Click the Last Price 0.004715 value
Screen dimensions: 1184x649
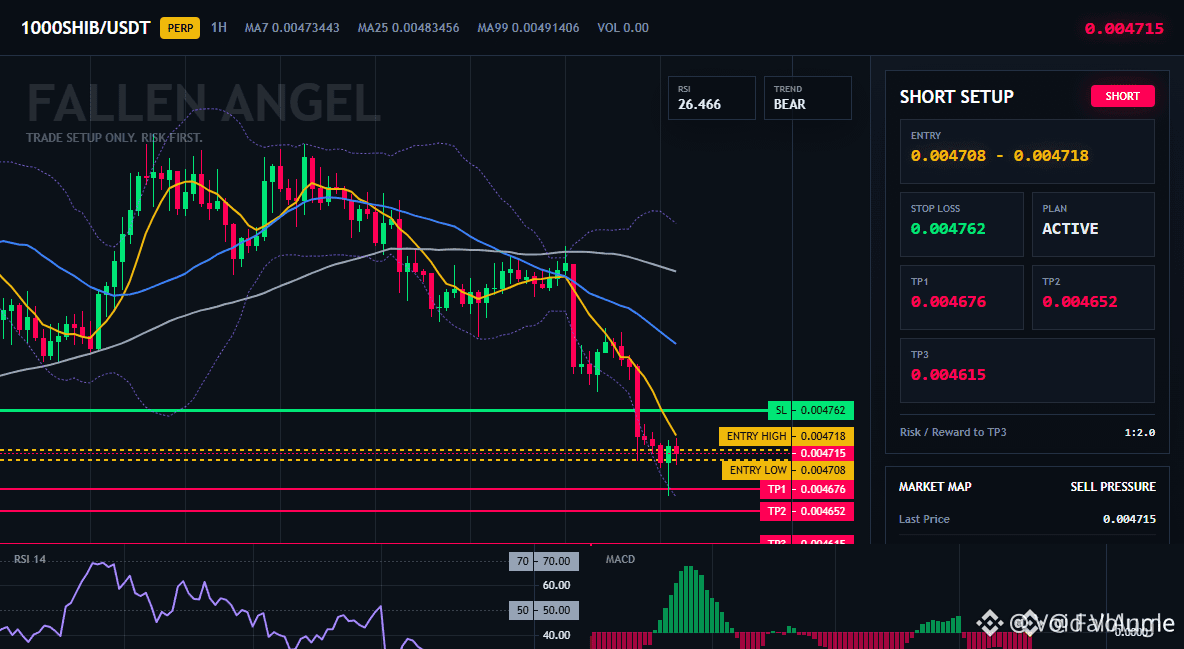click(x=1129, y=519)
